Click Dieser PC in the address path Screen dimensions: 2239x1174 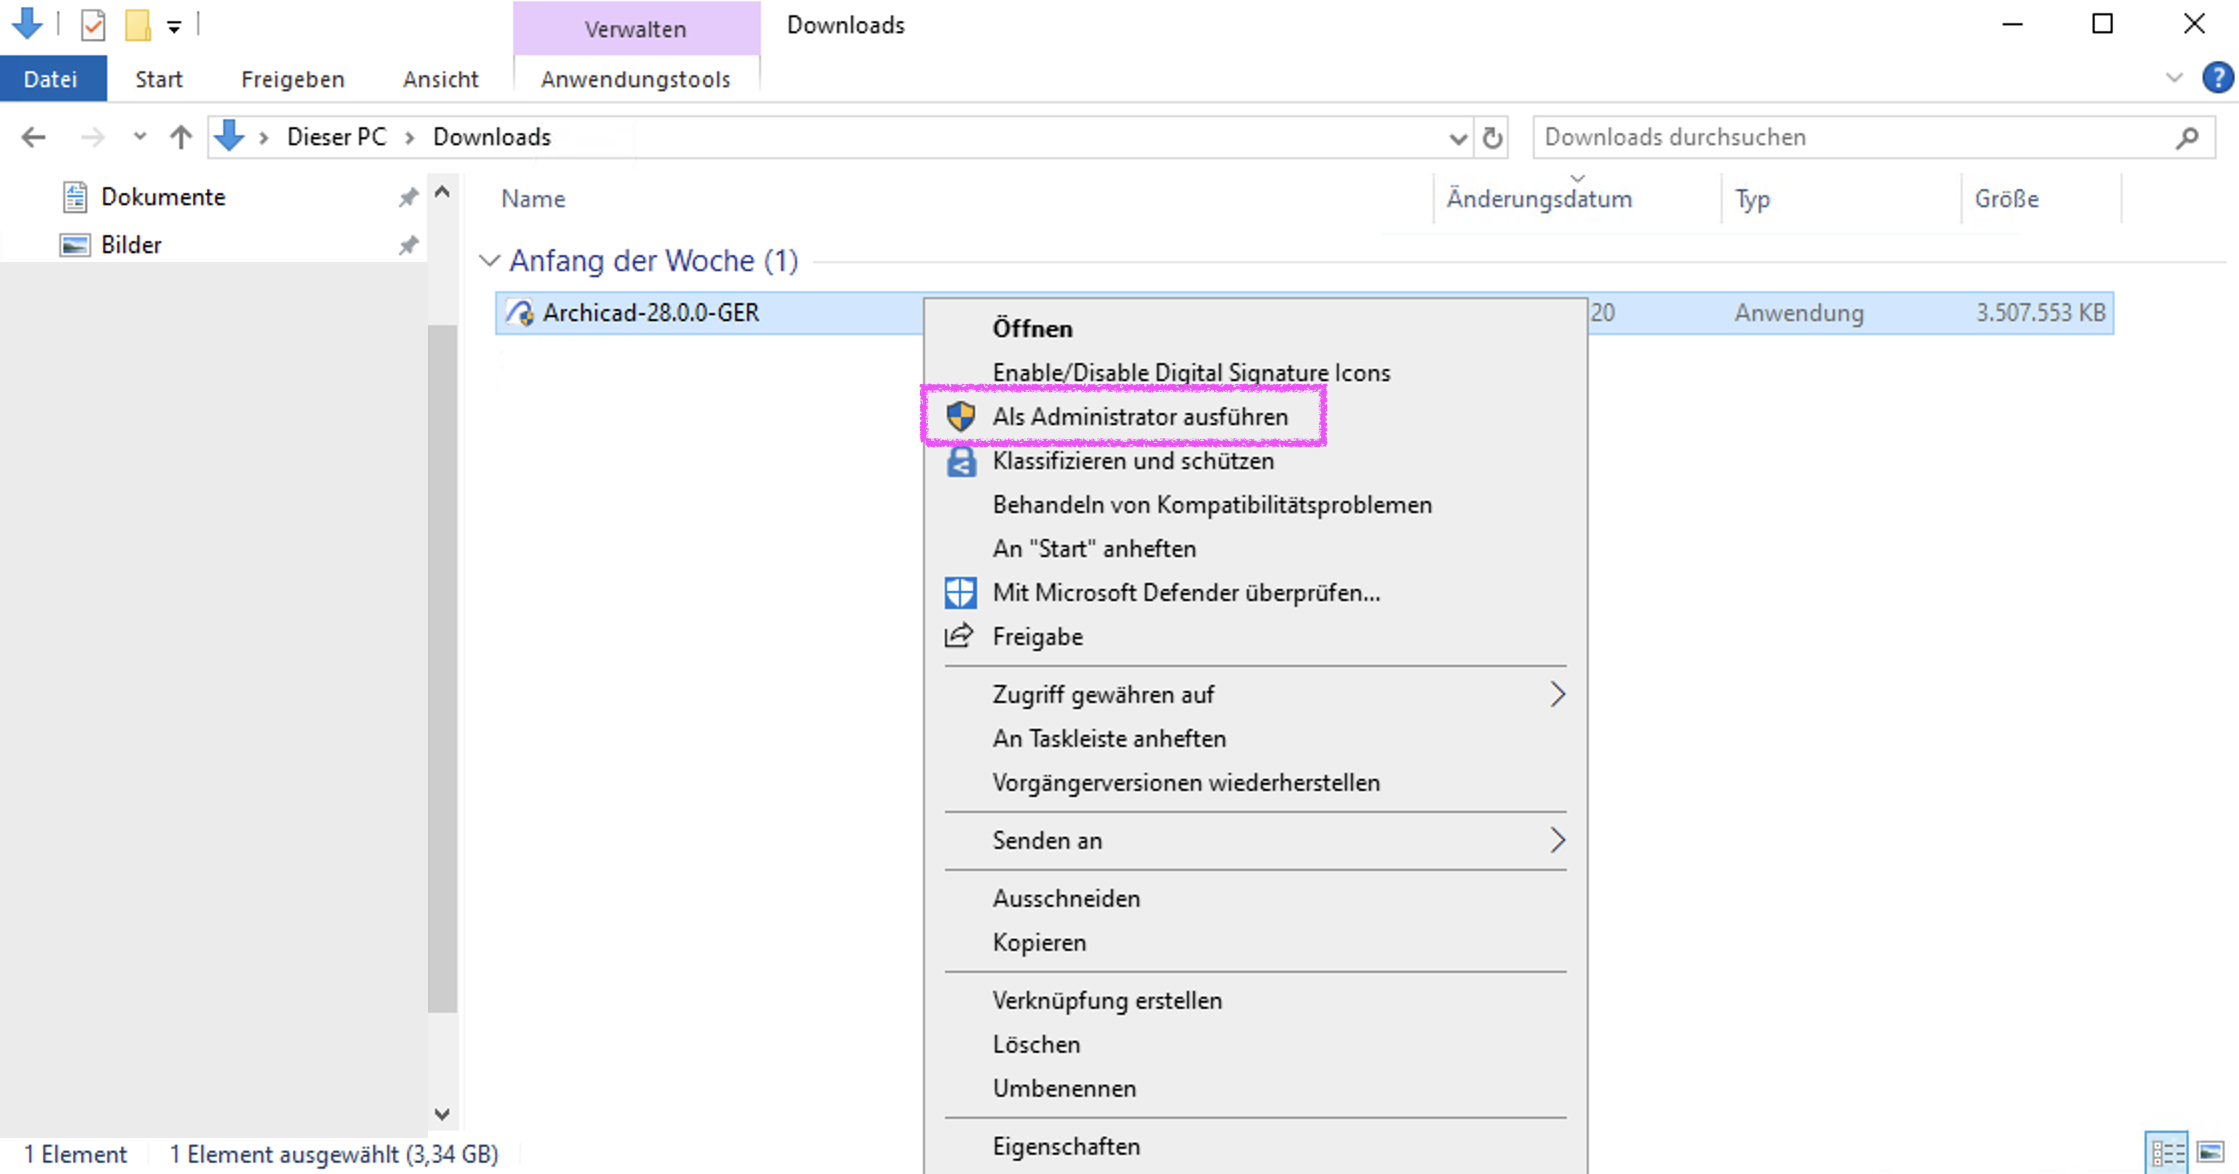[336, 137]
